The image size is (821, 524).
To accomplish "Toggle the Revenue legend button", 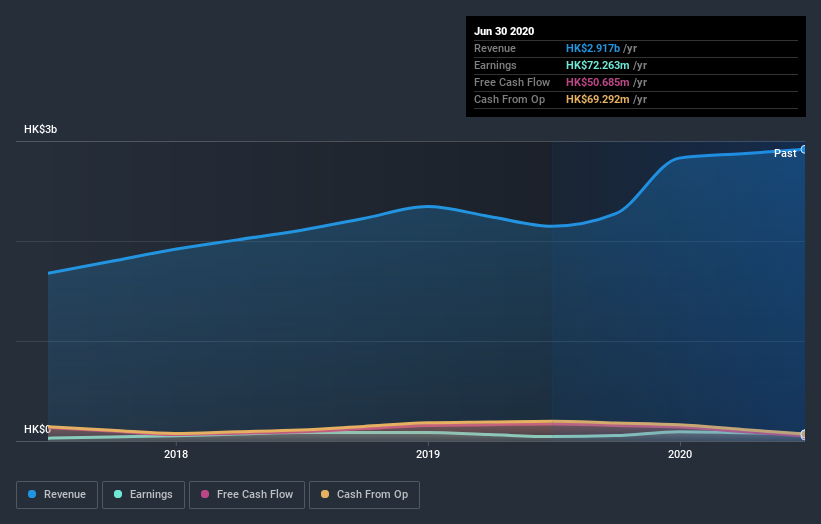I will coord(57,495).
